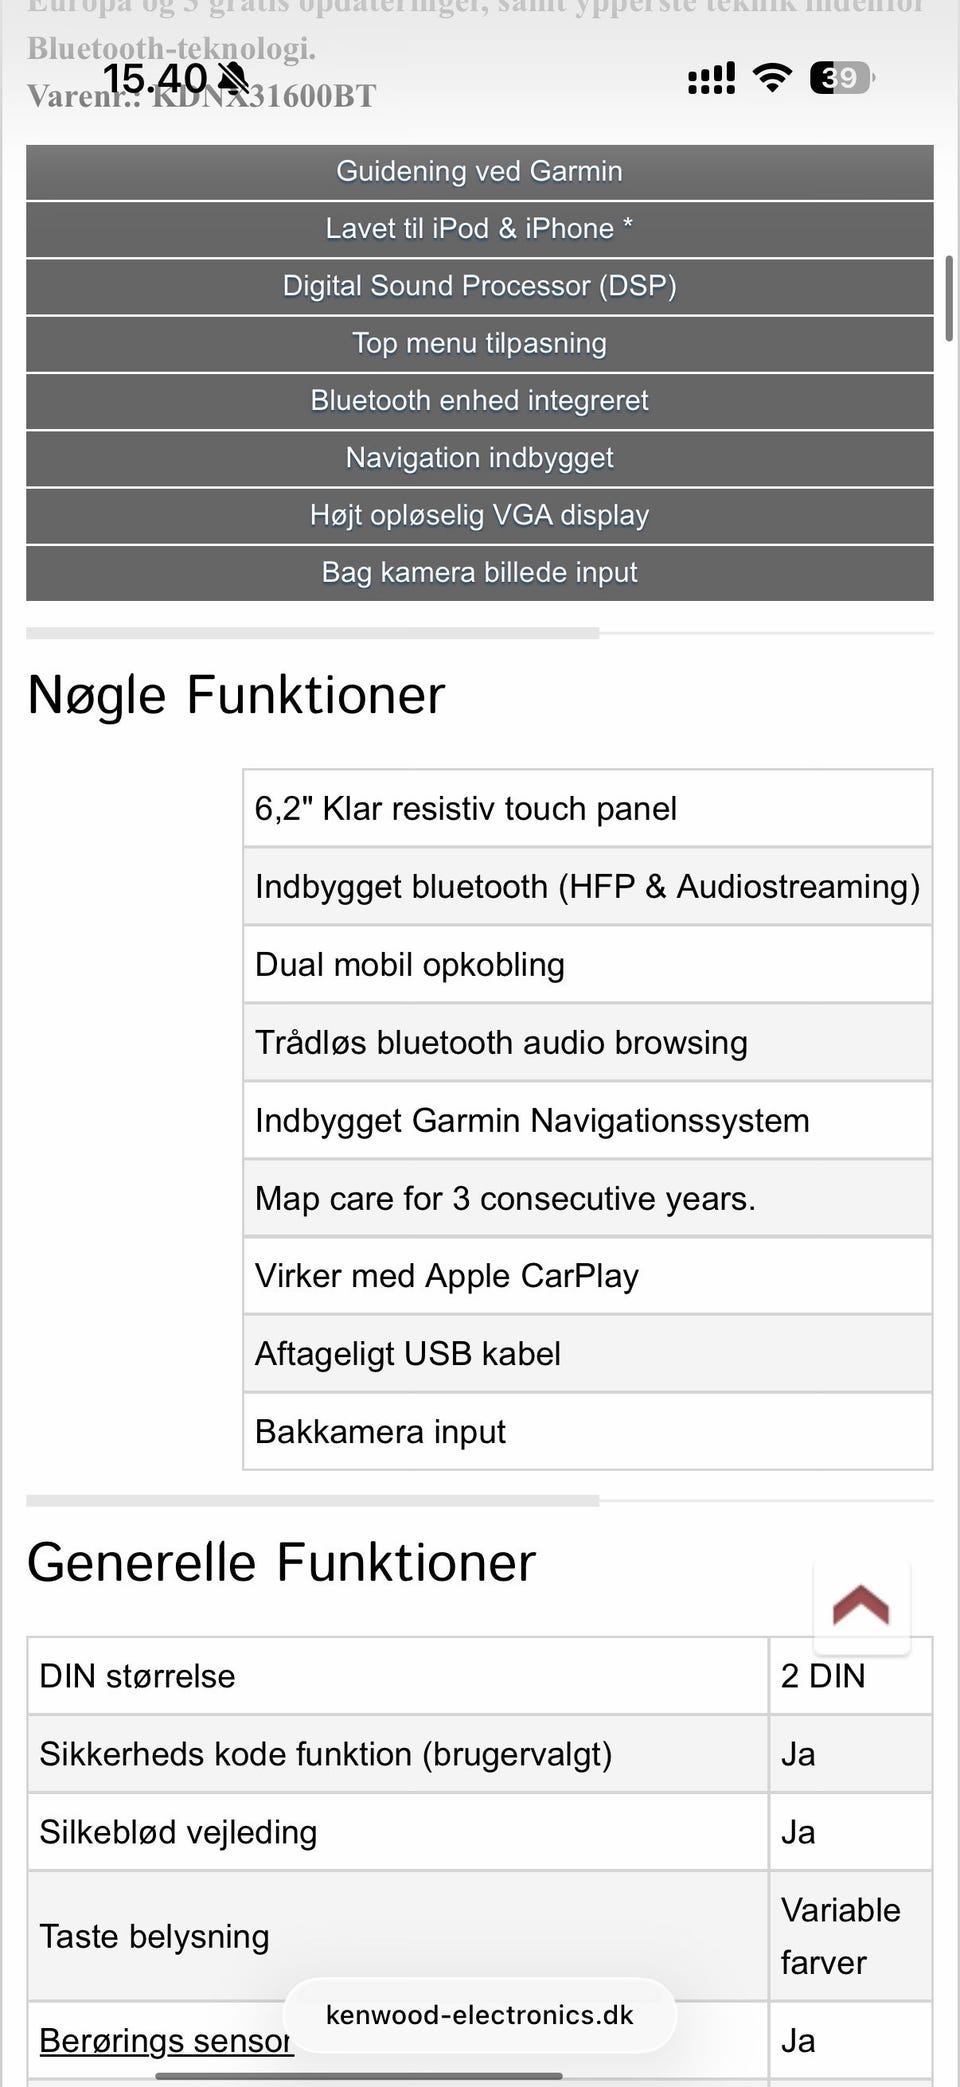Choose Bluetooth enhed integreret item
This screenshot has width=960, height=2087.
(480, 401)
